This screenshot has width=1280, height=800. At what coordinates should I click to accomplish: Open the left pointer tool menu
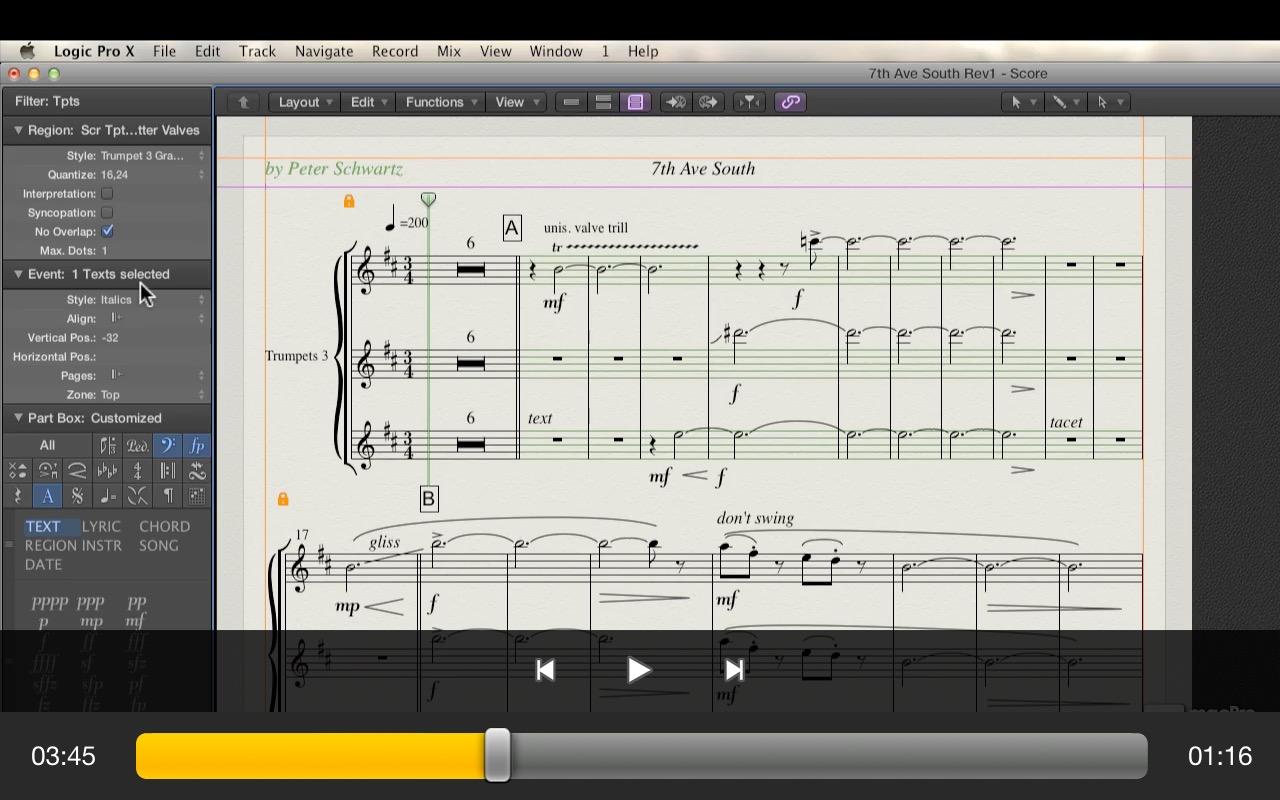pyautogui.click(x=1022, y=102)
